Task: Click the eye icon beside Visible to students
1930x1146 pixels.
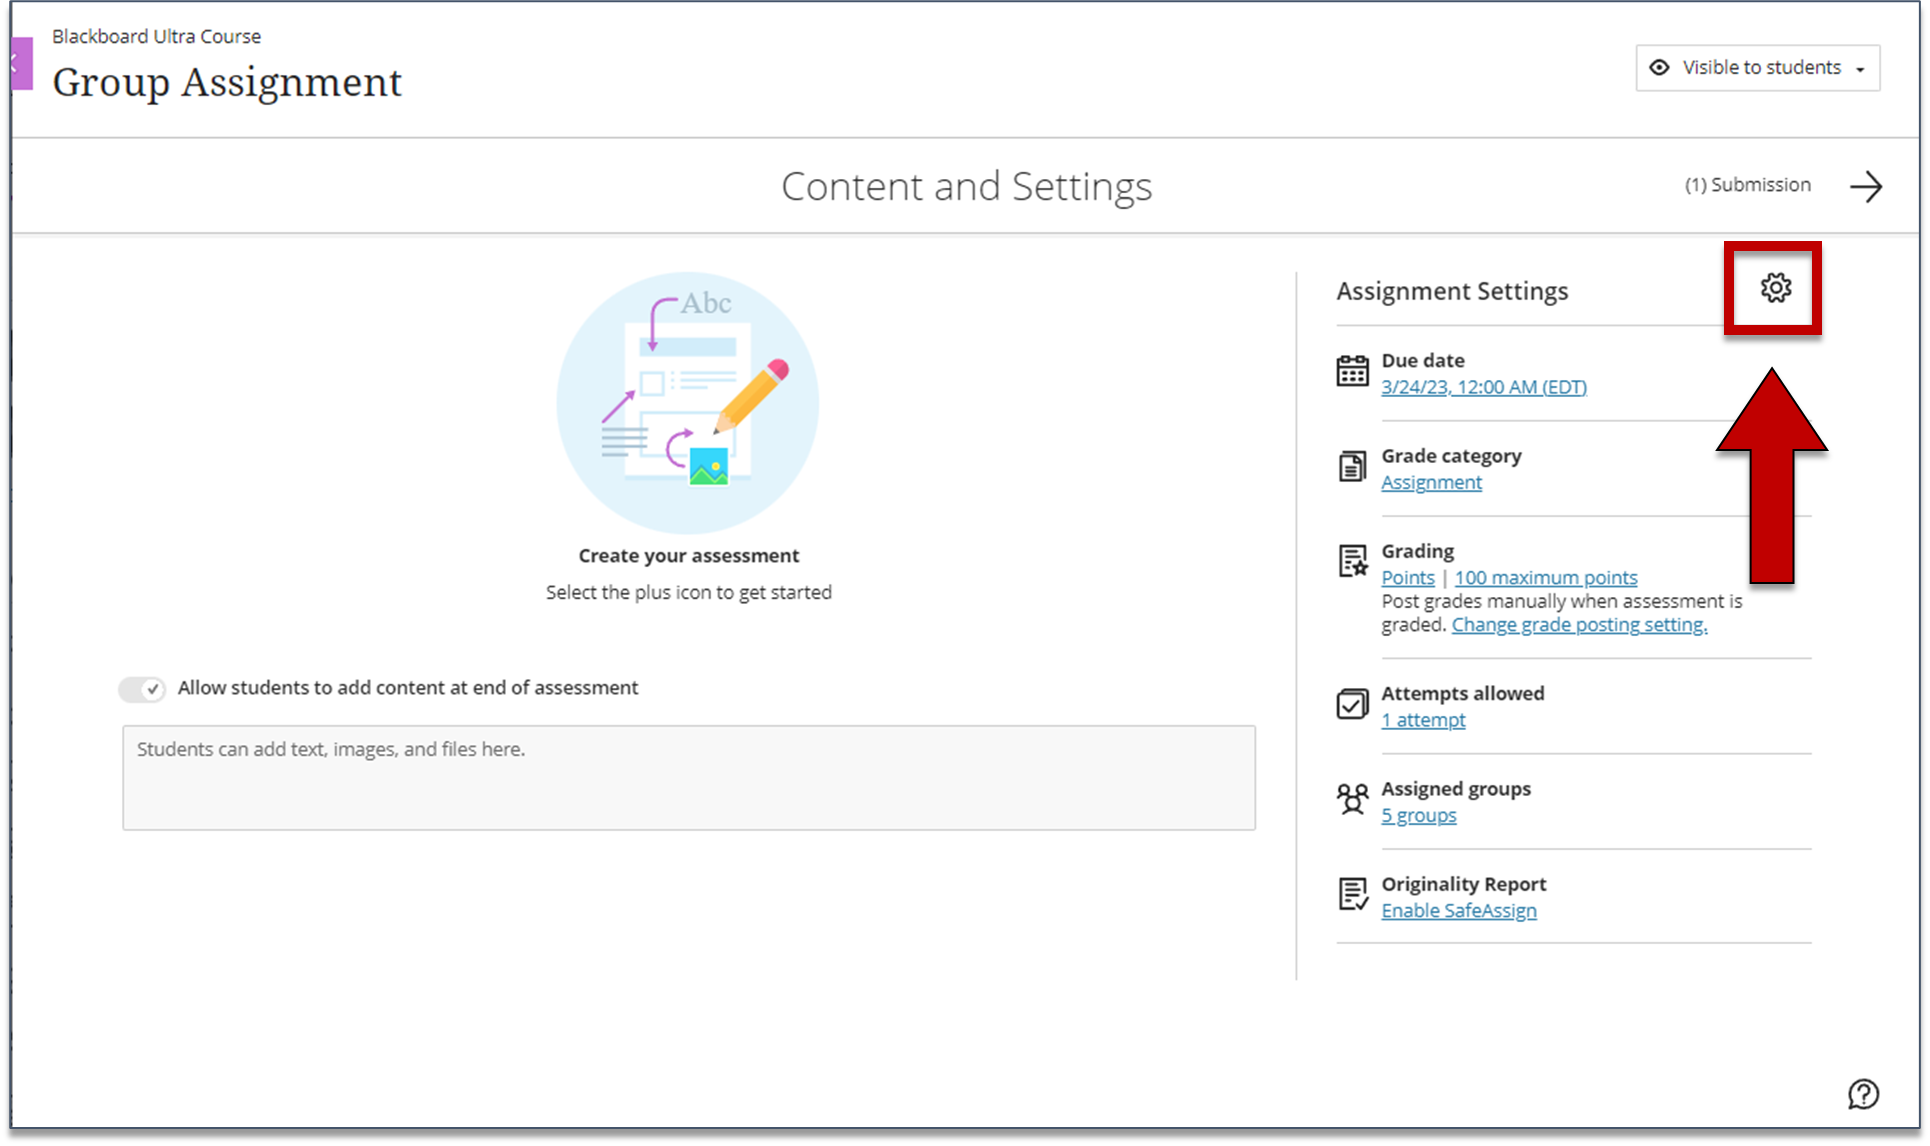Action: pyautogui.click(x=1659, y=67)
